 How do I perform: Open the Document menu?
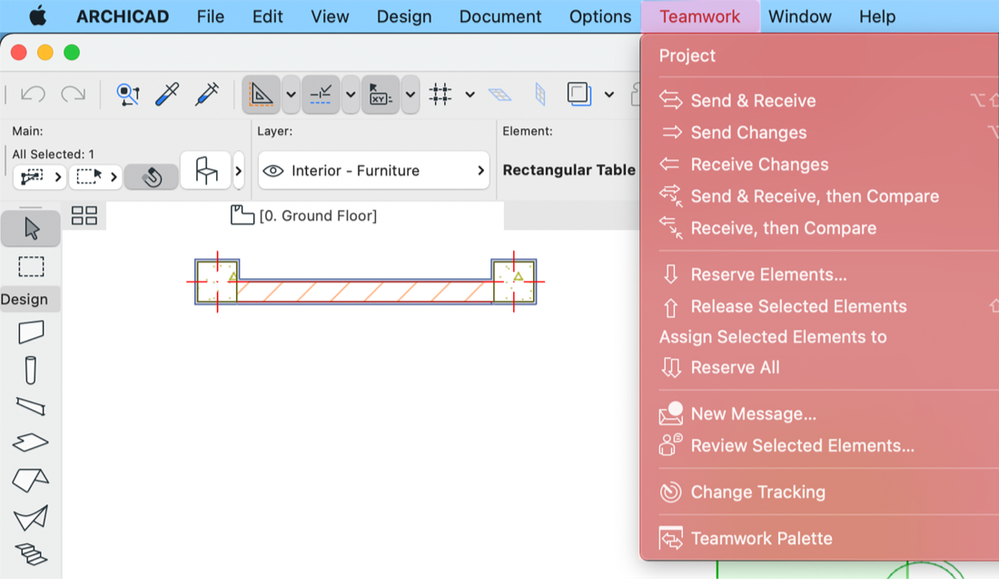pos(500,17)
